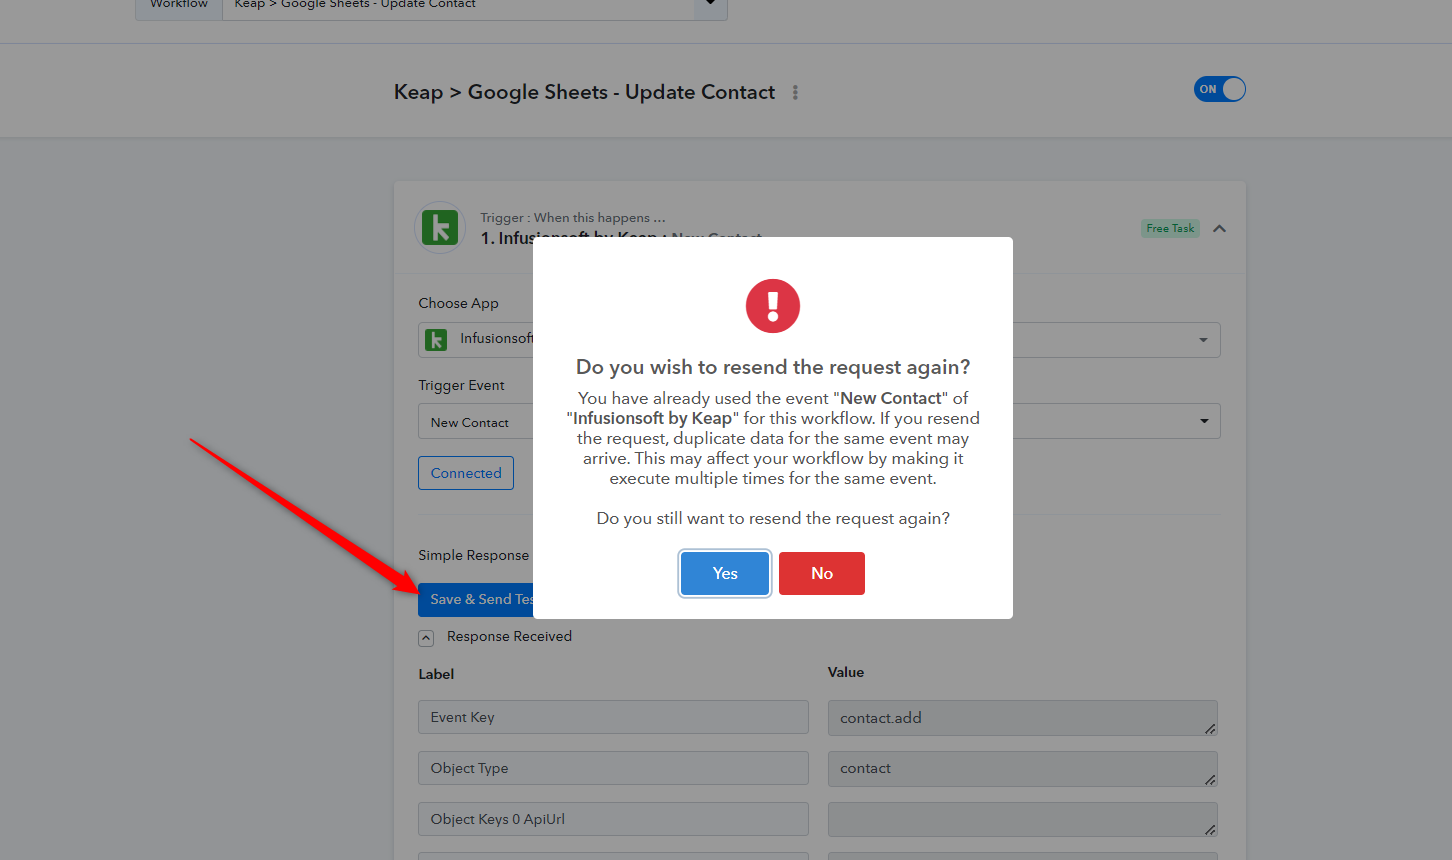This screenshot has height=860, width=1452.
Task: Toggle the workflow ON switch
Action: (x=1220, y=89)
